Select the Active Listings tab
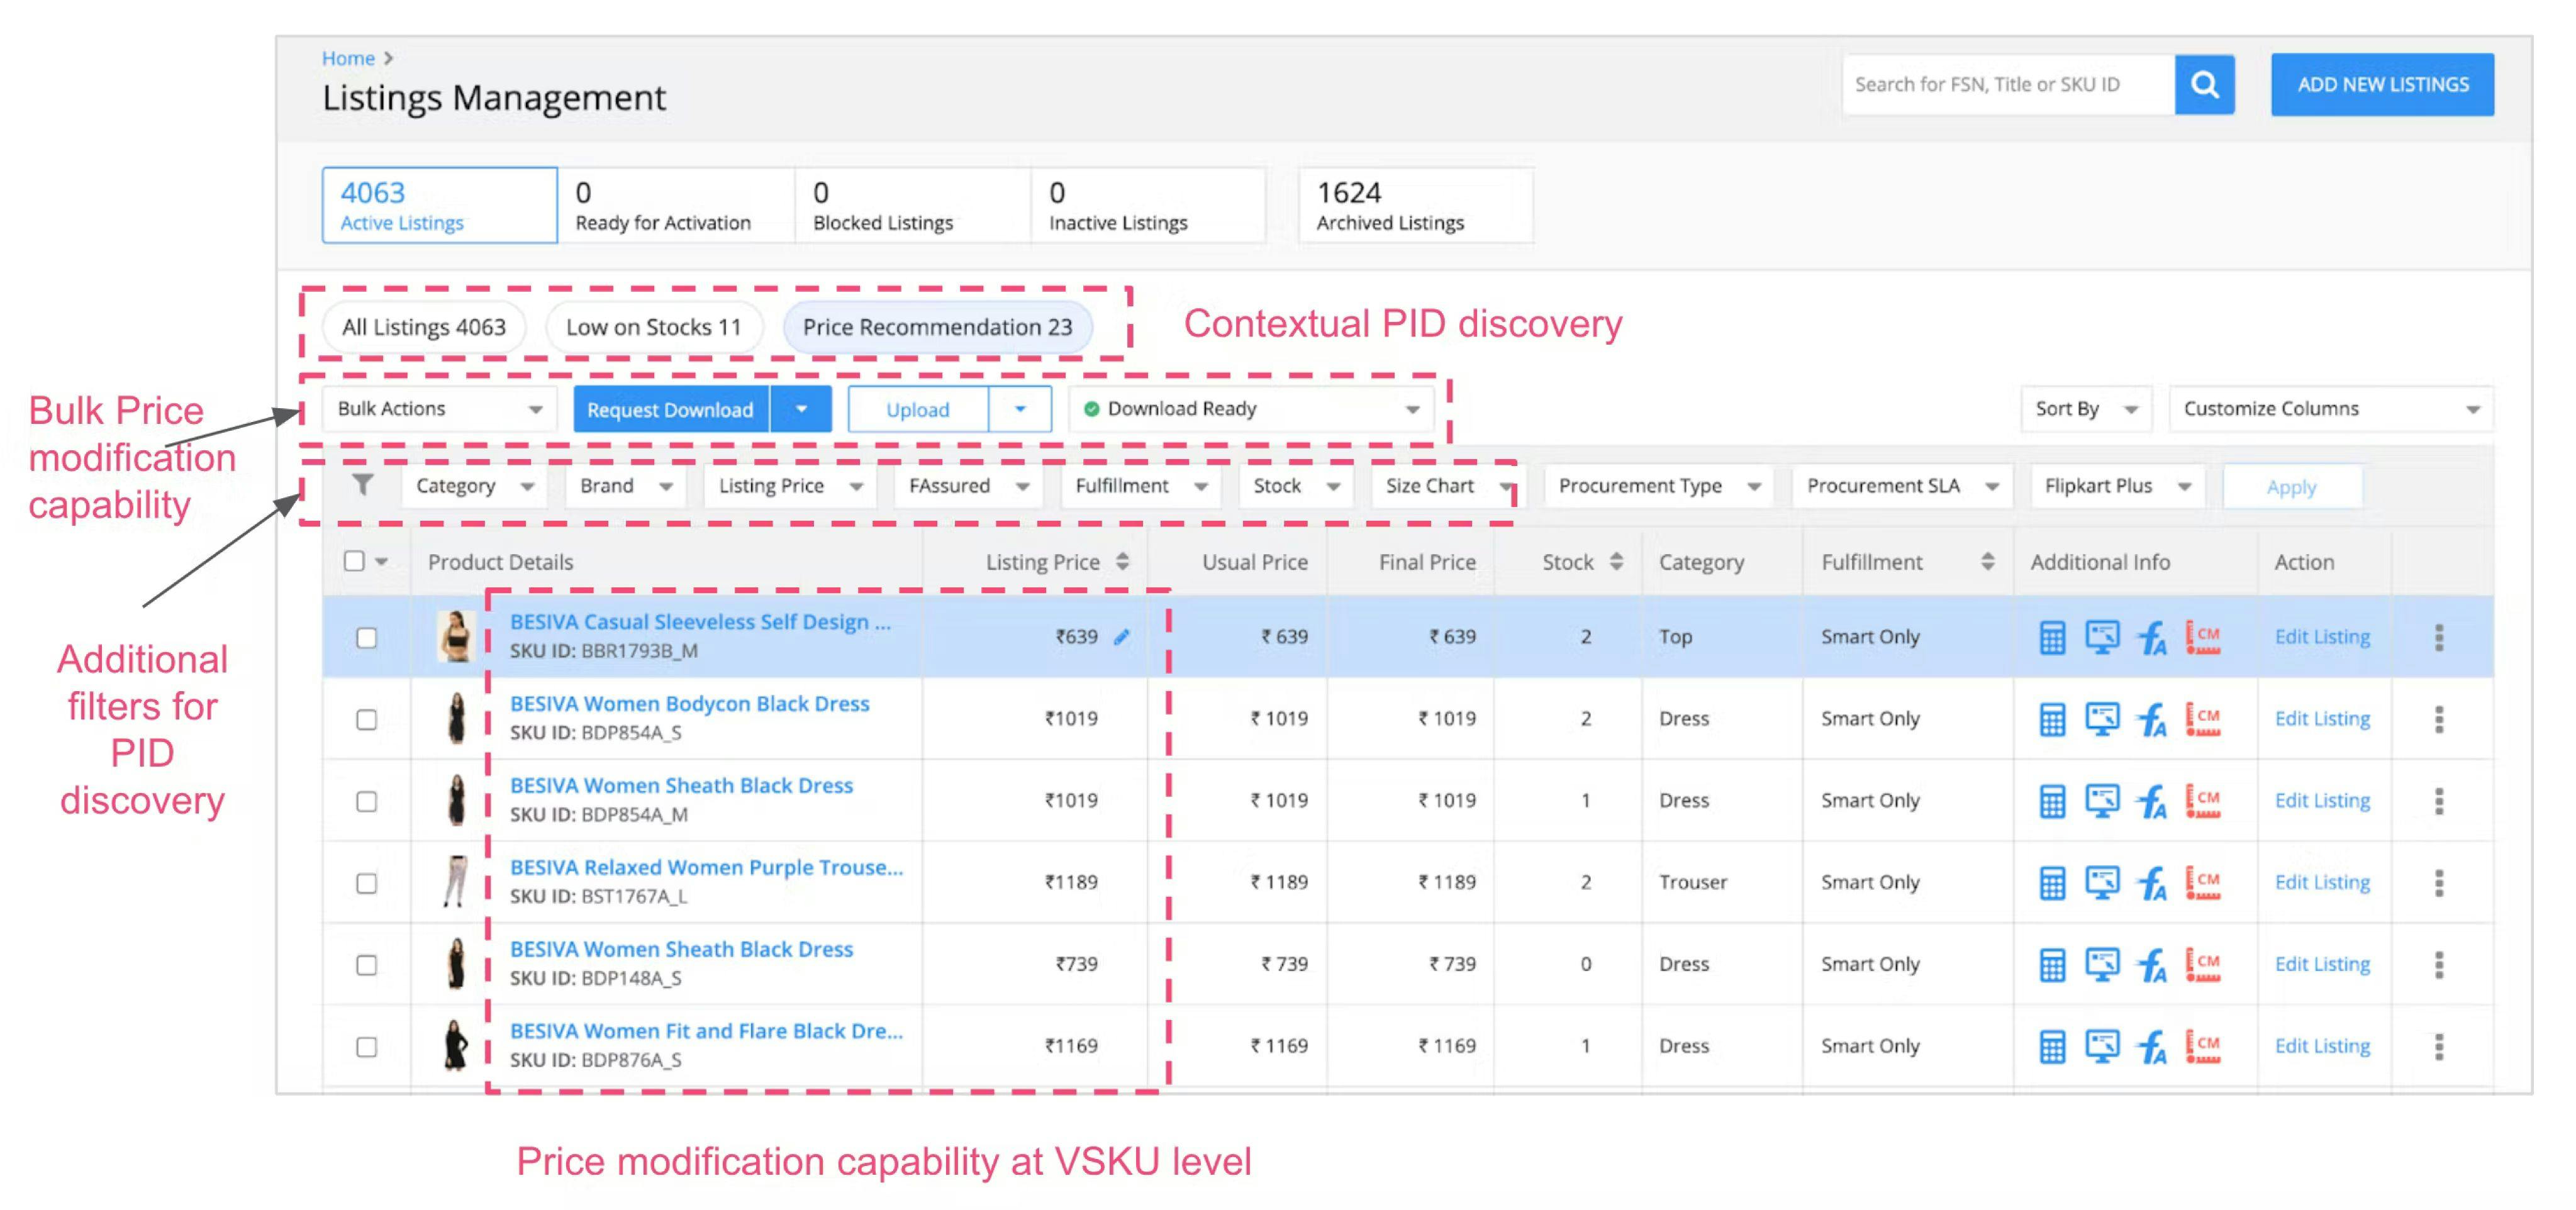2576x1210 pixels. coord(440,205)
